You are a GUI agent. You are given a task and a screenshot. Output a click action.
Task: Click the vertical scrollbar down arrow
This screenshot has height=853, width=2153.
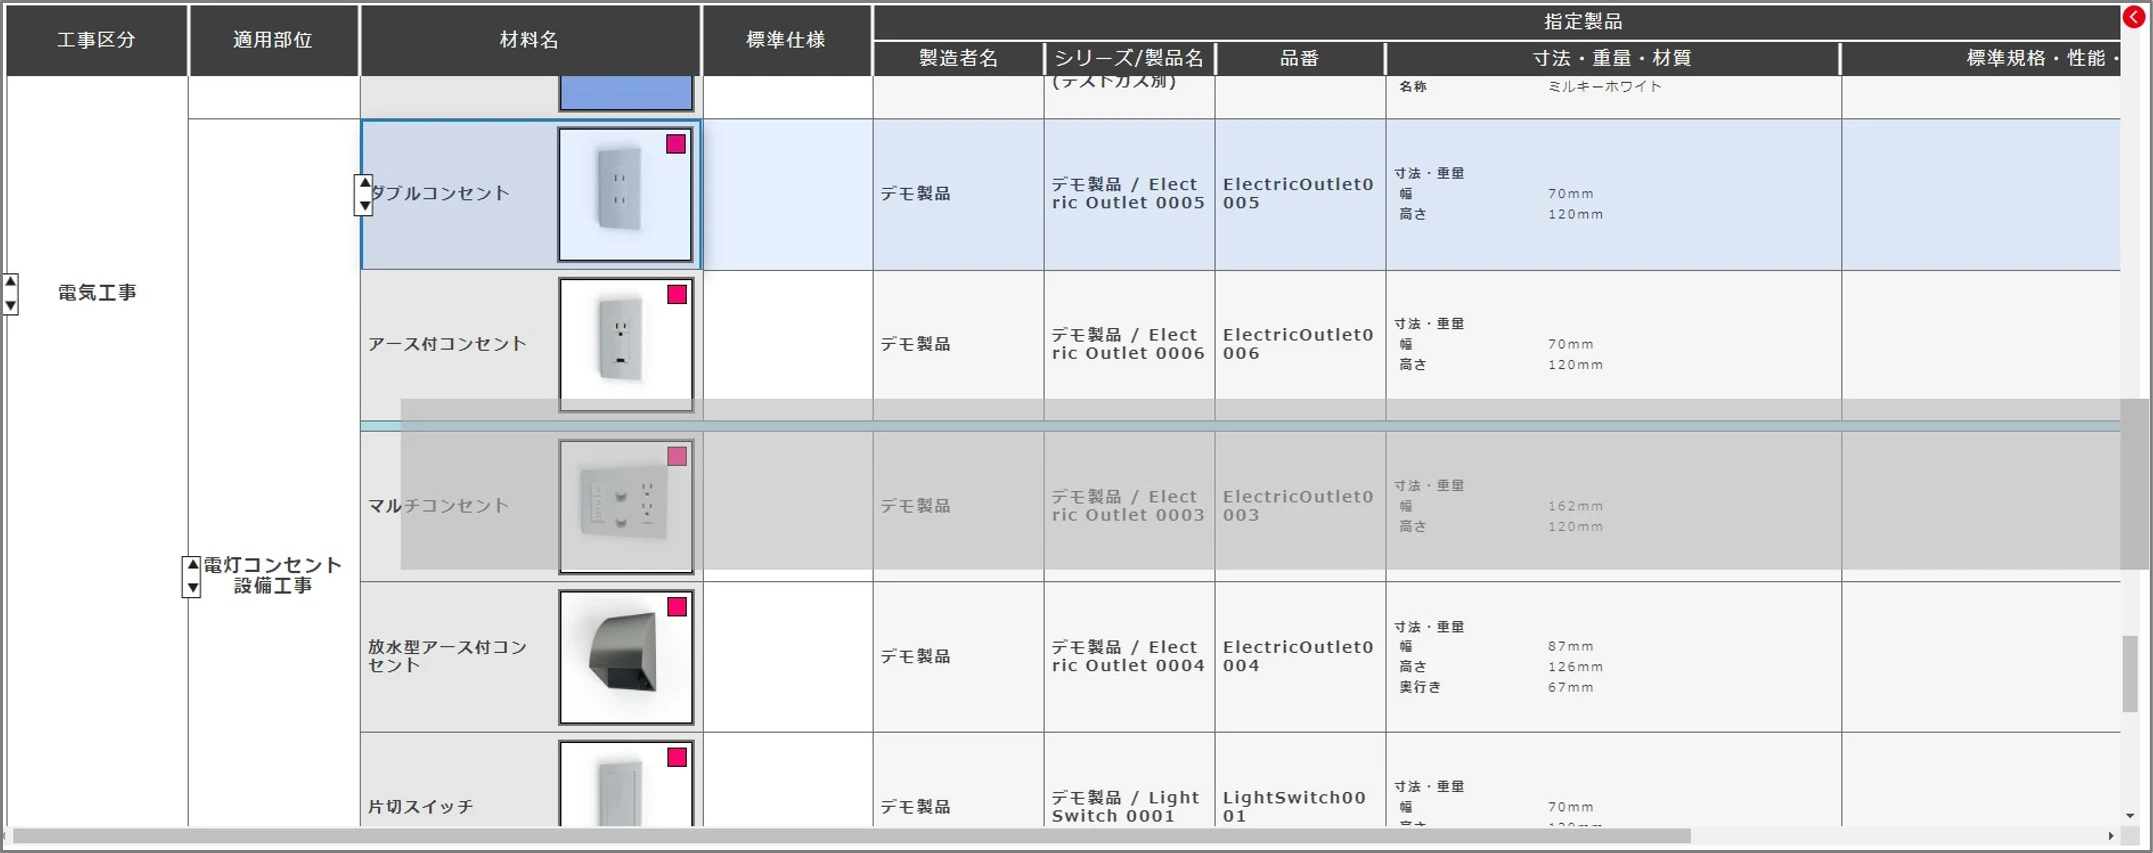click(x=2131, y=816)
